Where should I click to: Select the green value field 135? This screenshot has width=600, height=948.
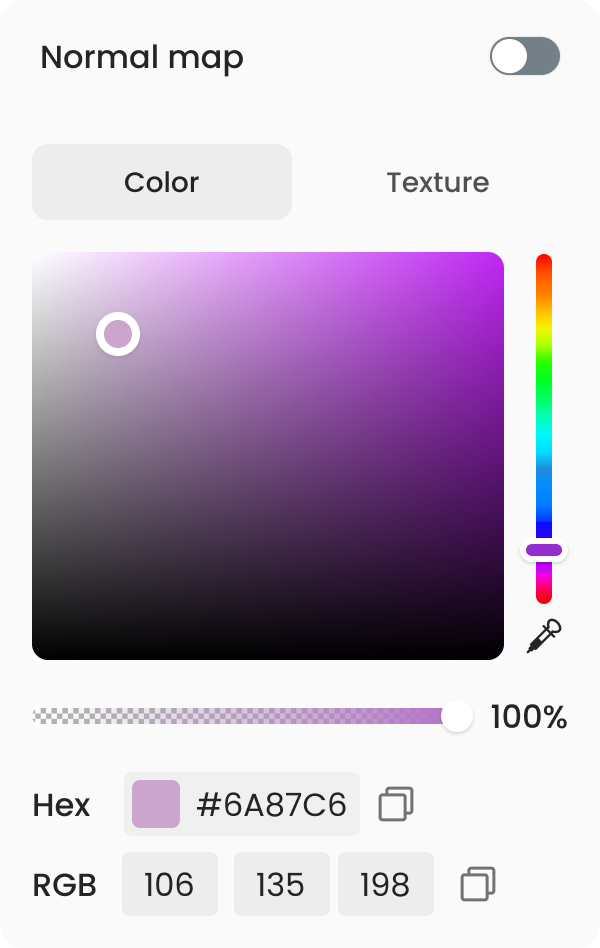pos(281,884)
